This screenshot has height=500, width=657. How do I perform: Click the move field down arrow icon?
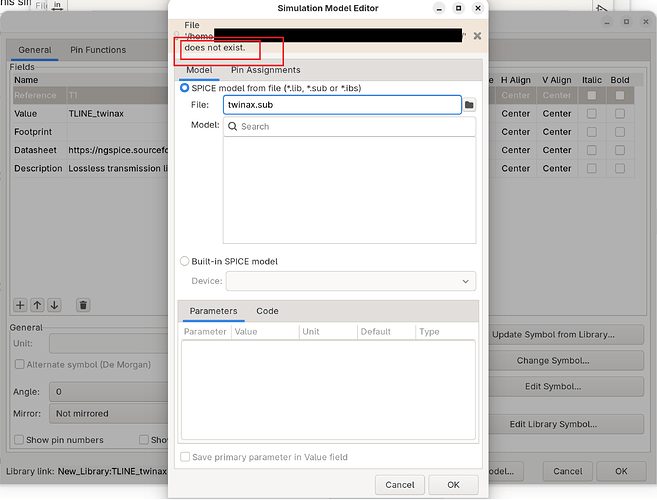[54, 304]
